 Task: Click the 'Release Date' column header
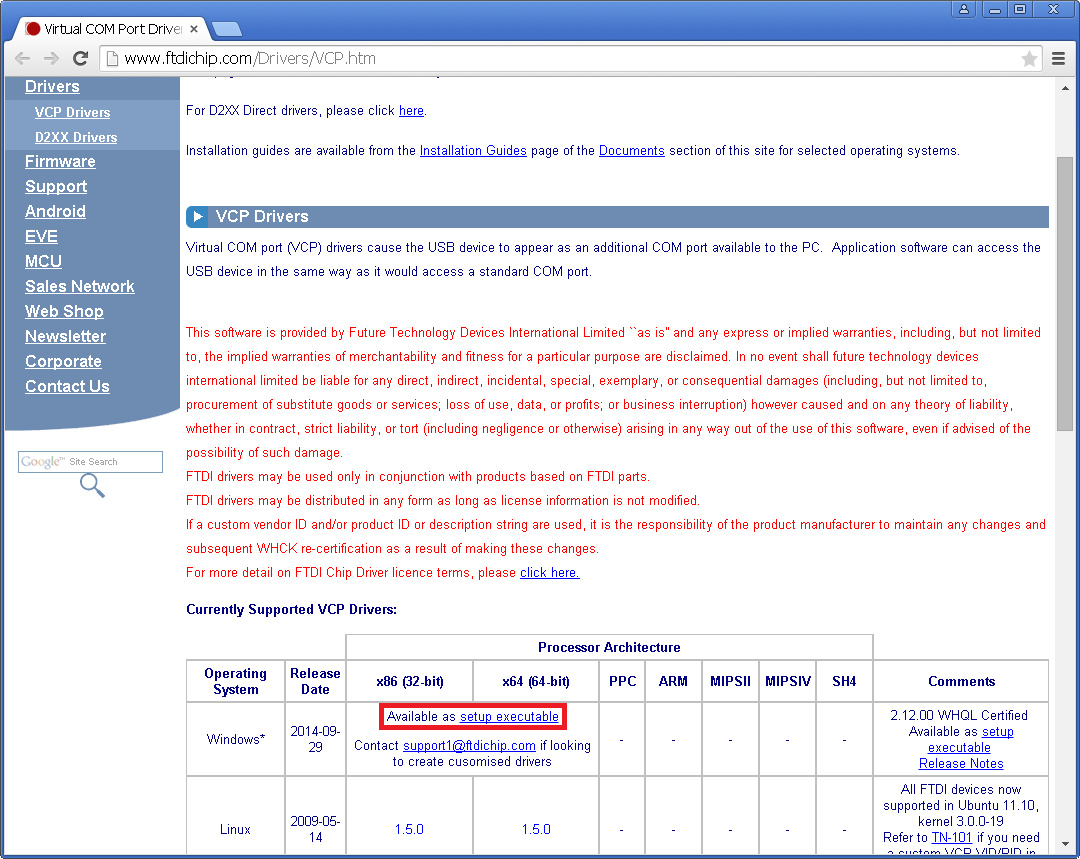315,681
